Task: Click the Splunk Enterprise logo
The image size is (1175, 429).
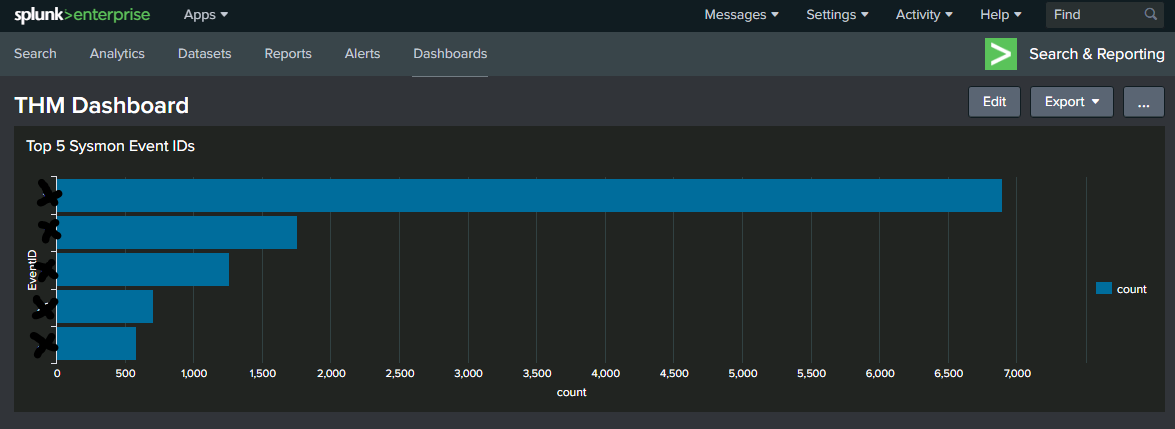Action: click(83, 15)
